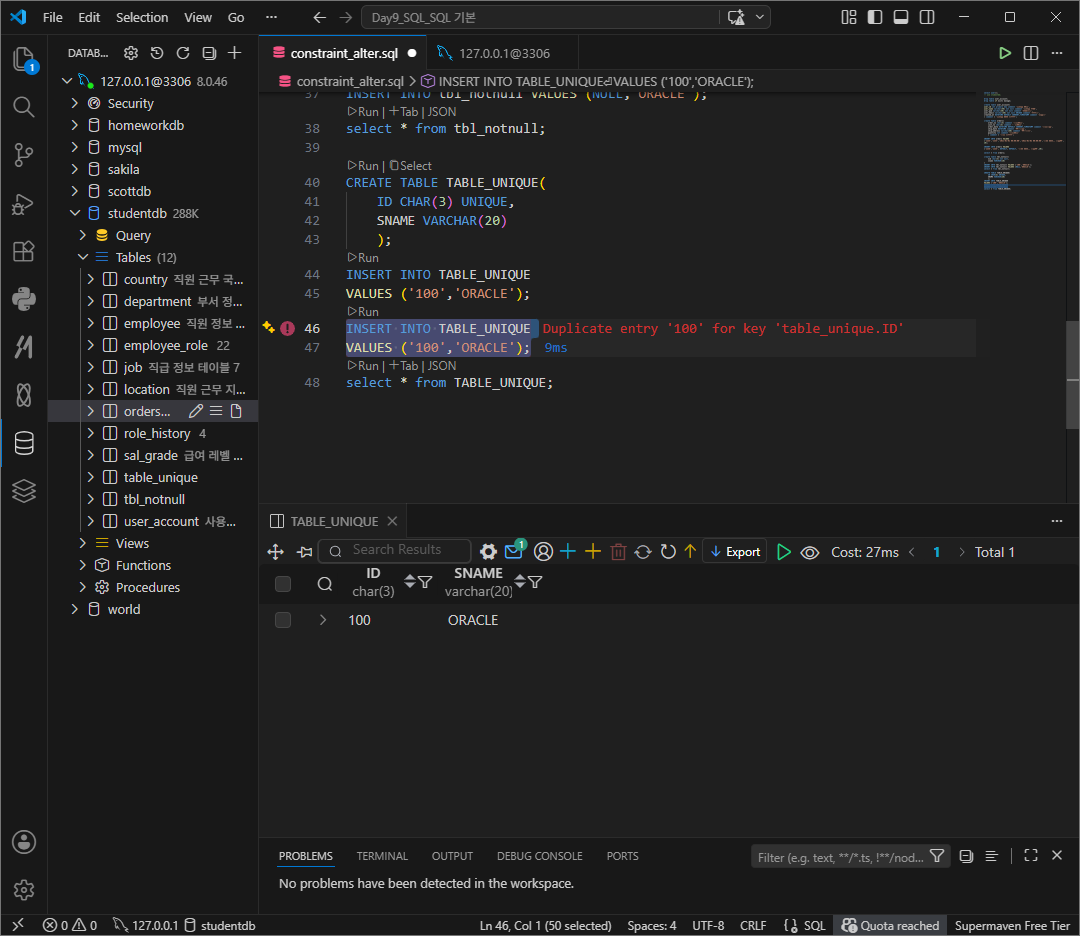Run the SQL file with the play icon
This screenshot has height=936, width=1080.
[x=1005, y=53]
